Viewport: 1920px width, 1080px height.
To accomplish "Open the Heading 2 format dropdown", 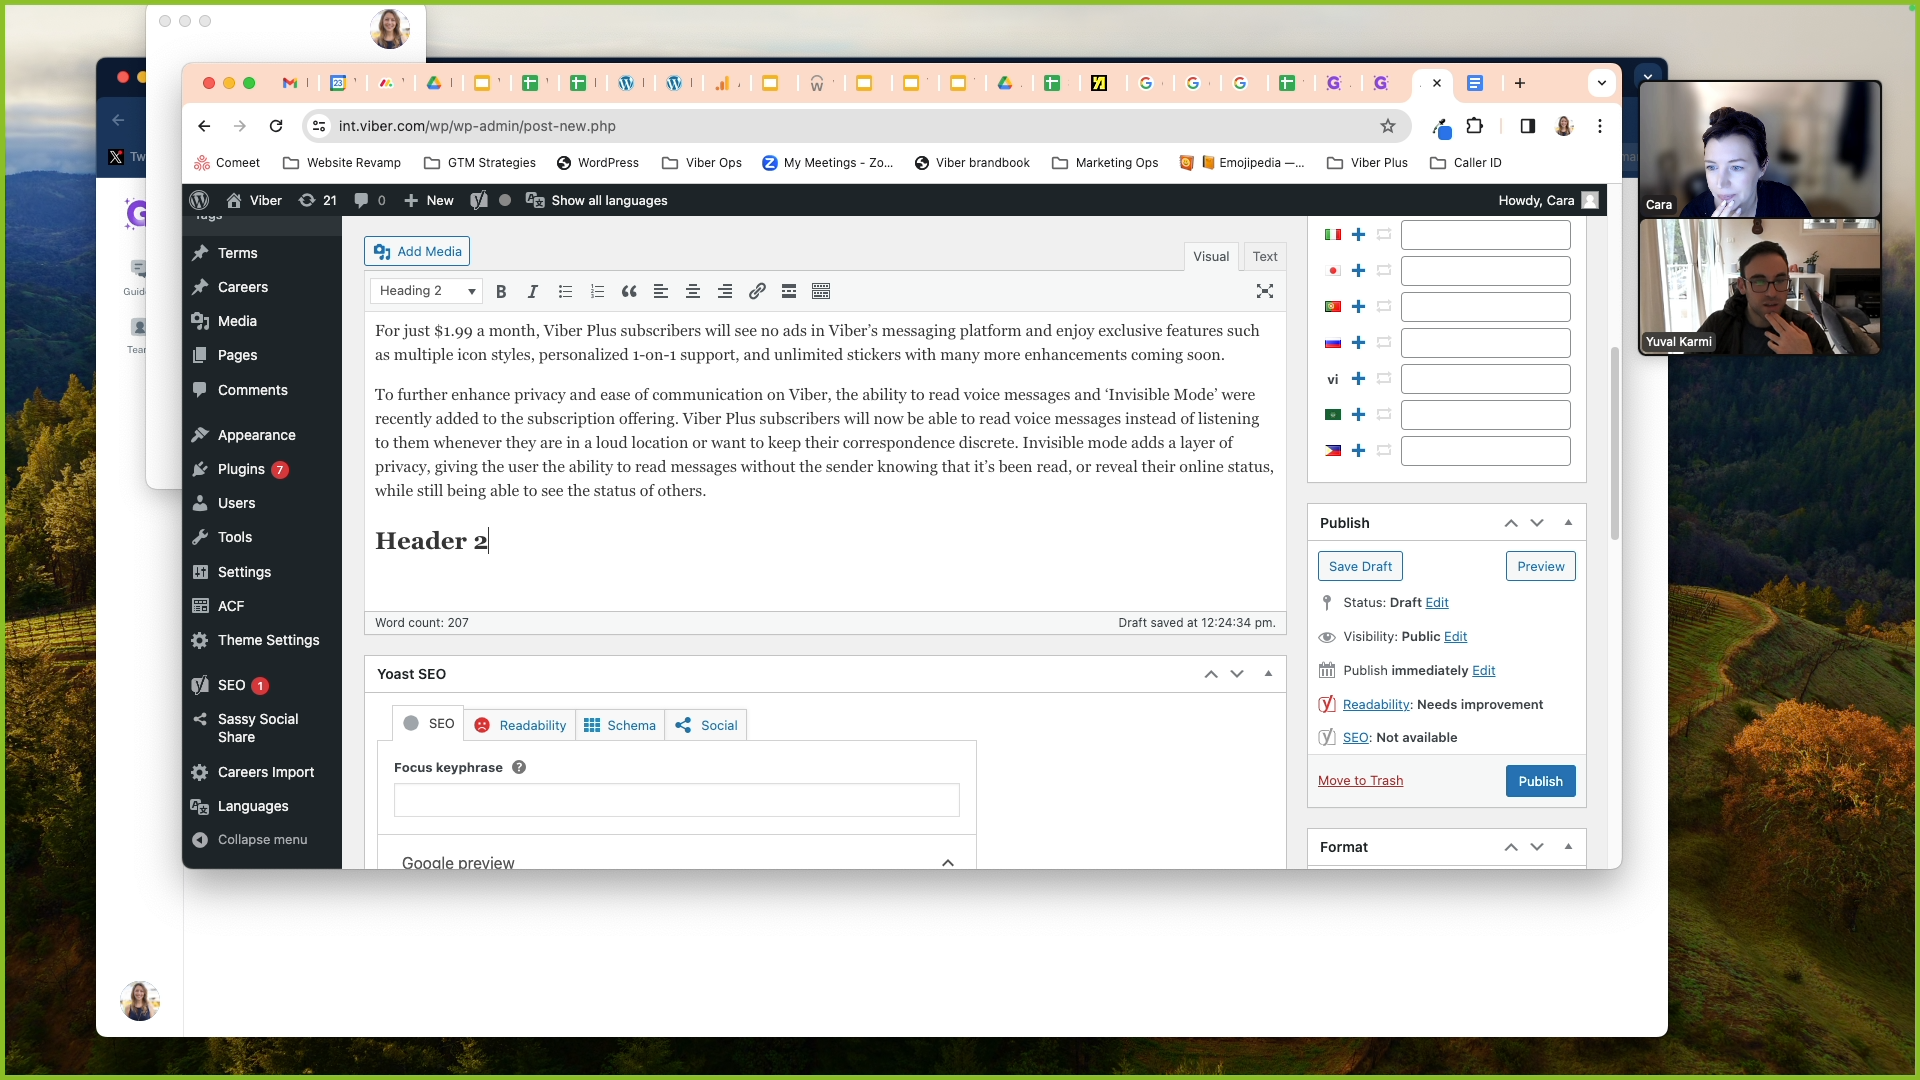I will [x=427, y=291].
